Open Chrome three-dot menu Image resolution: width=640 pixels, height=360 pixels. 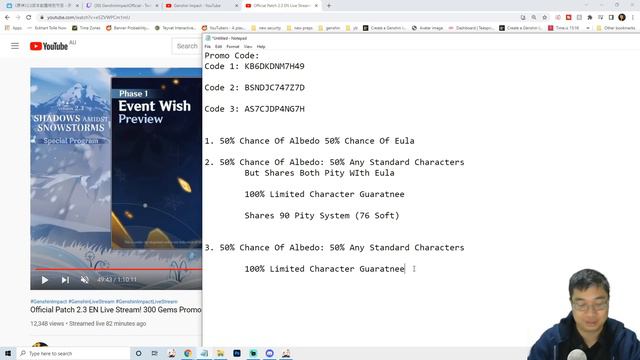pos(633,18)
